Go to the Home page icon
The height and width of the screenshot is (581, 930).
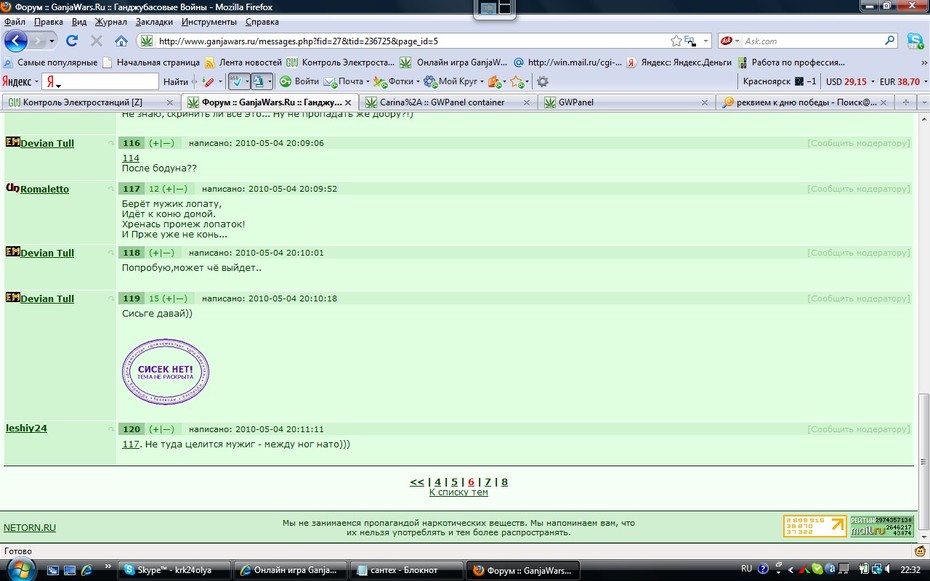click(x=121, y=41)
